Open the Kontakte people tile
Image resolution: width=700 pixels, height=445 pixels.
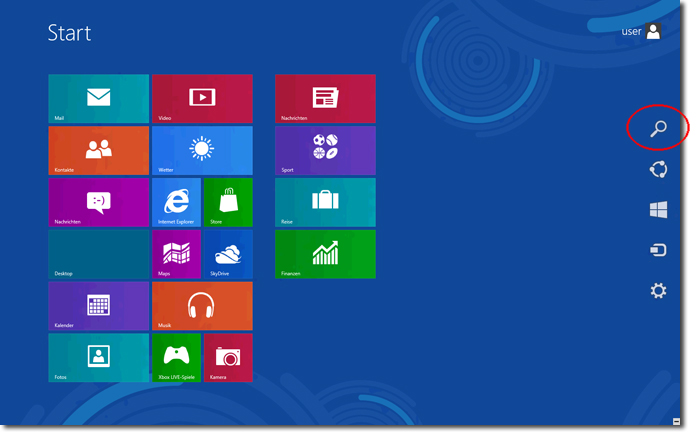coord(99,150)
